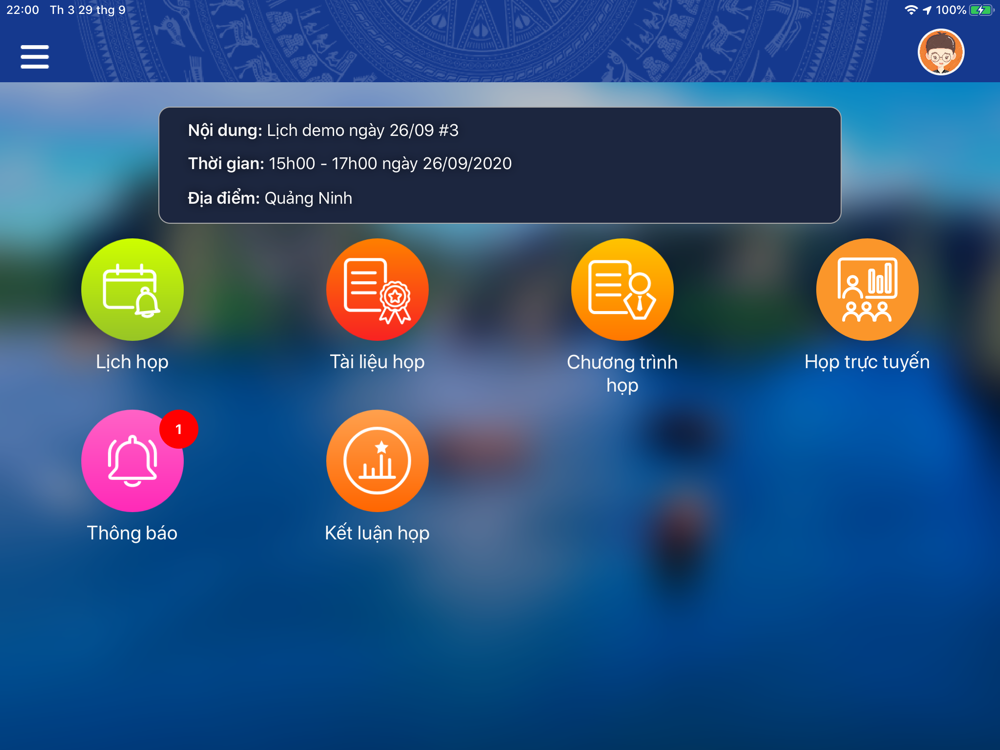
Task: Tap the battery indicator in status bar
Action: click(x=981, y=10)
